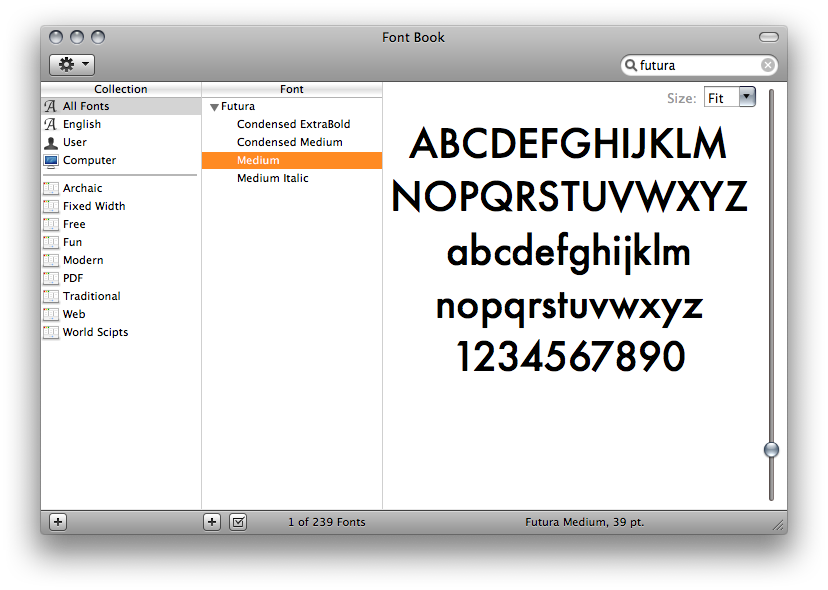Select Medium Italic typeface
Viewport: 828px width, 590px height.
pyautogui.click(x=272, y=178)
